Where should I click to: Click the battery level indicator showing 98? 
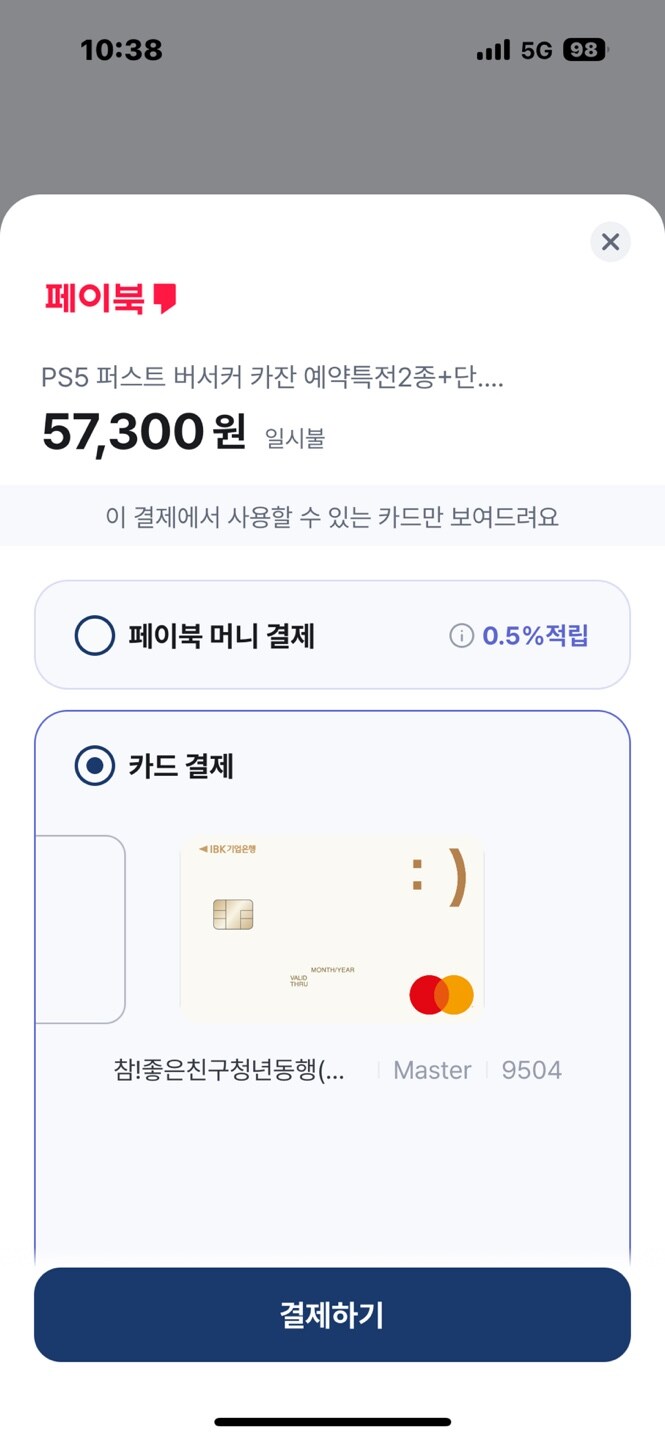coord(583,49)
